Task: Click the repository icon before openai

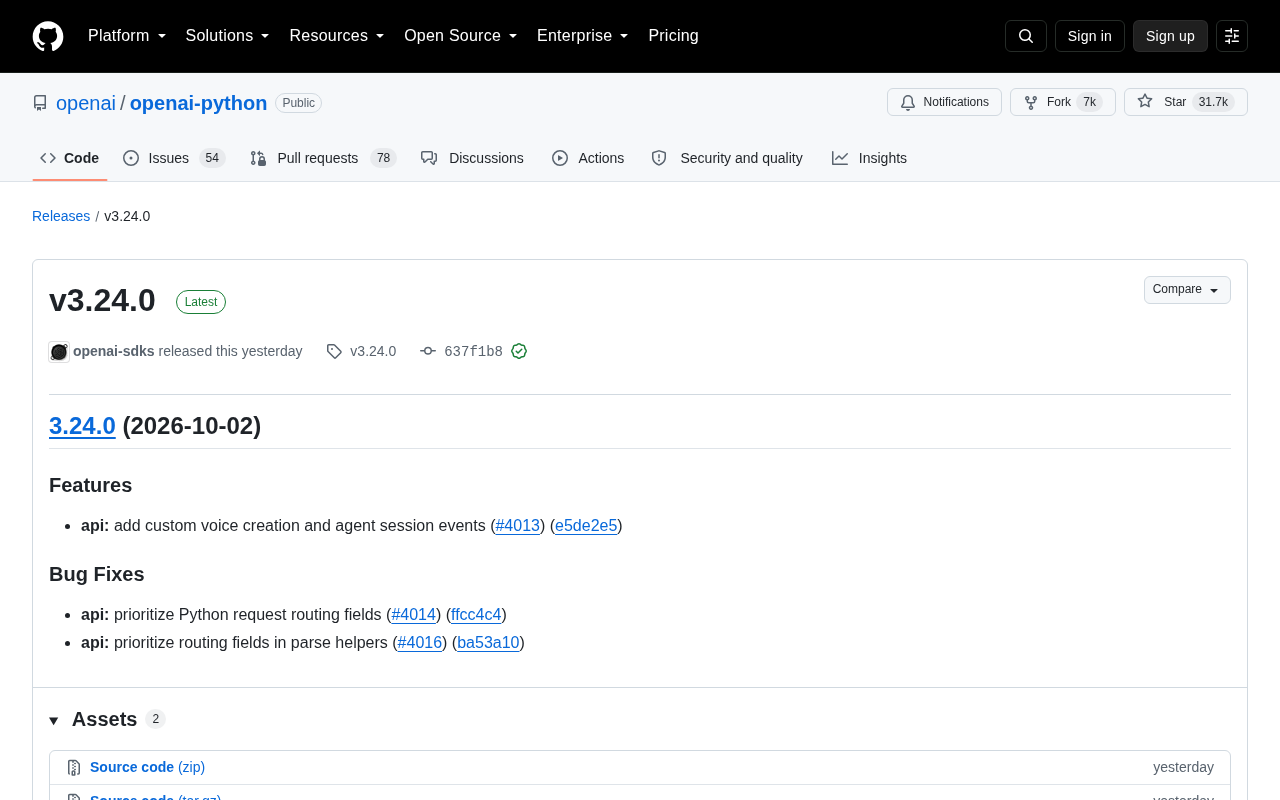Action: (40, 103)
